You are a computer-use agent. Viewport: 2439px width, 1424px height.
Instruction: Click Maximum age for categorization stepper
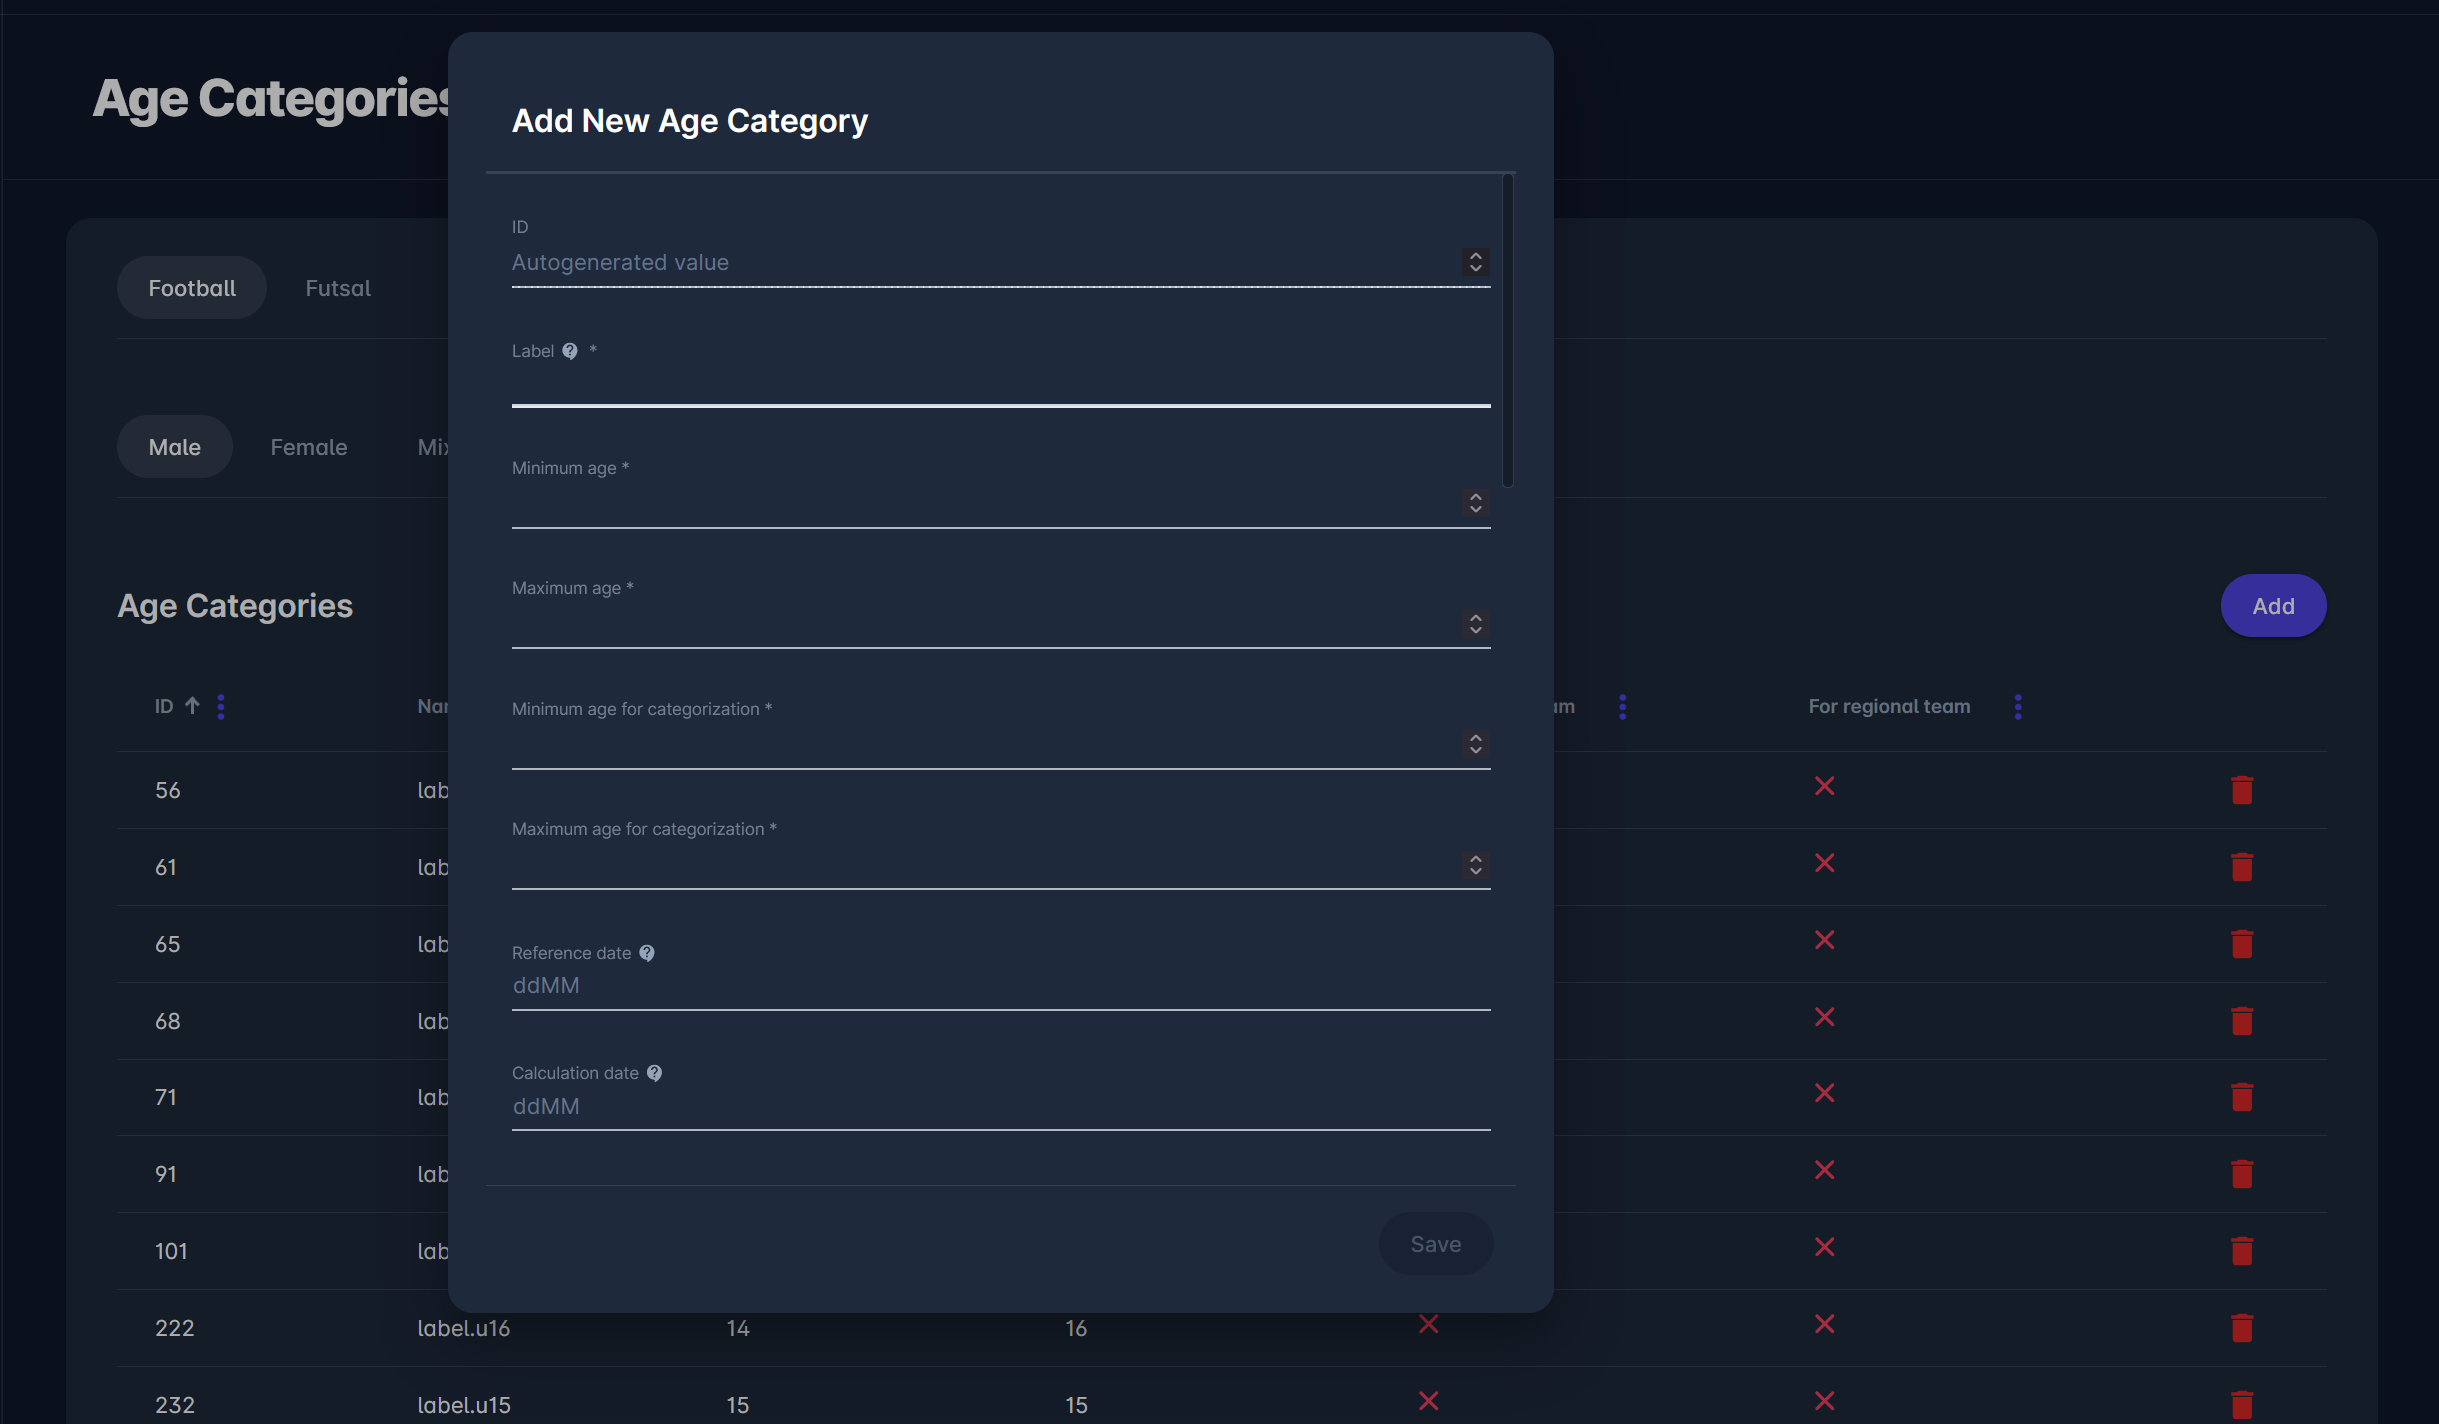point(1476,865)
